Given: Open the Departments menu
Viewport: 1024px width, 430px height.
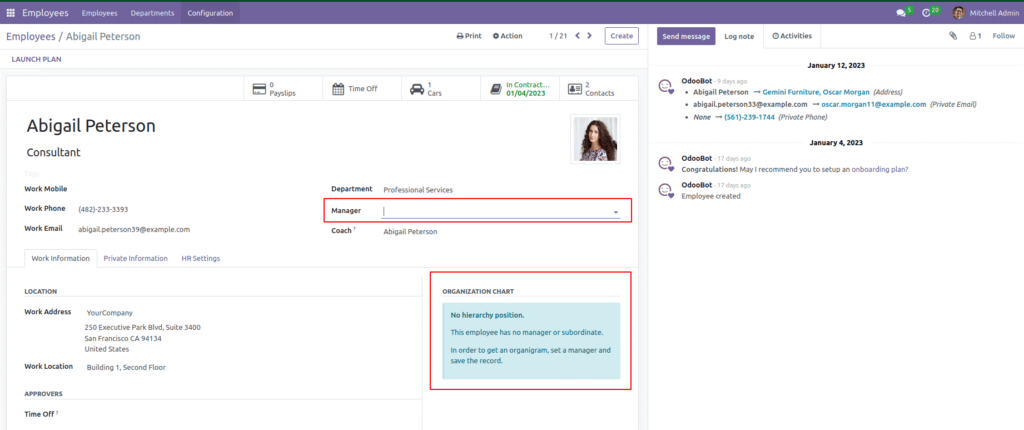Looking at the screenshot, I should click(x=152, y=13).
